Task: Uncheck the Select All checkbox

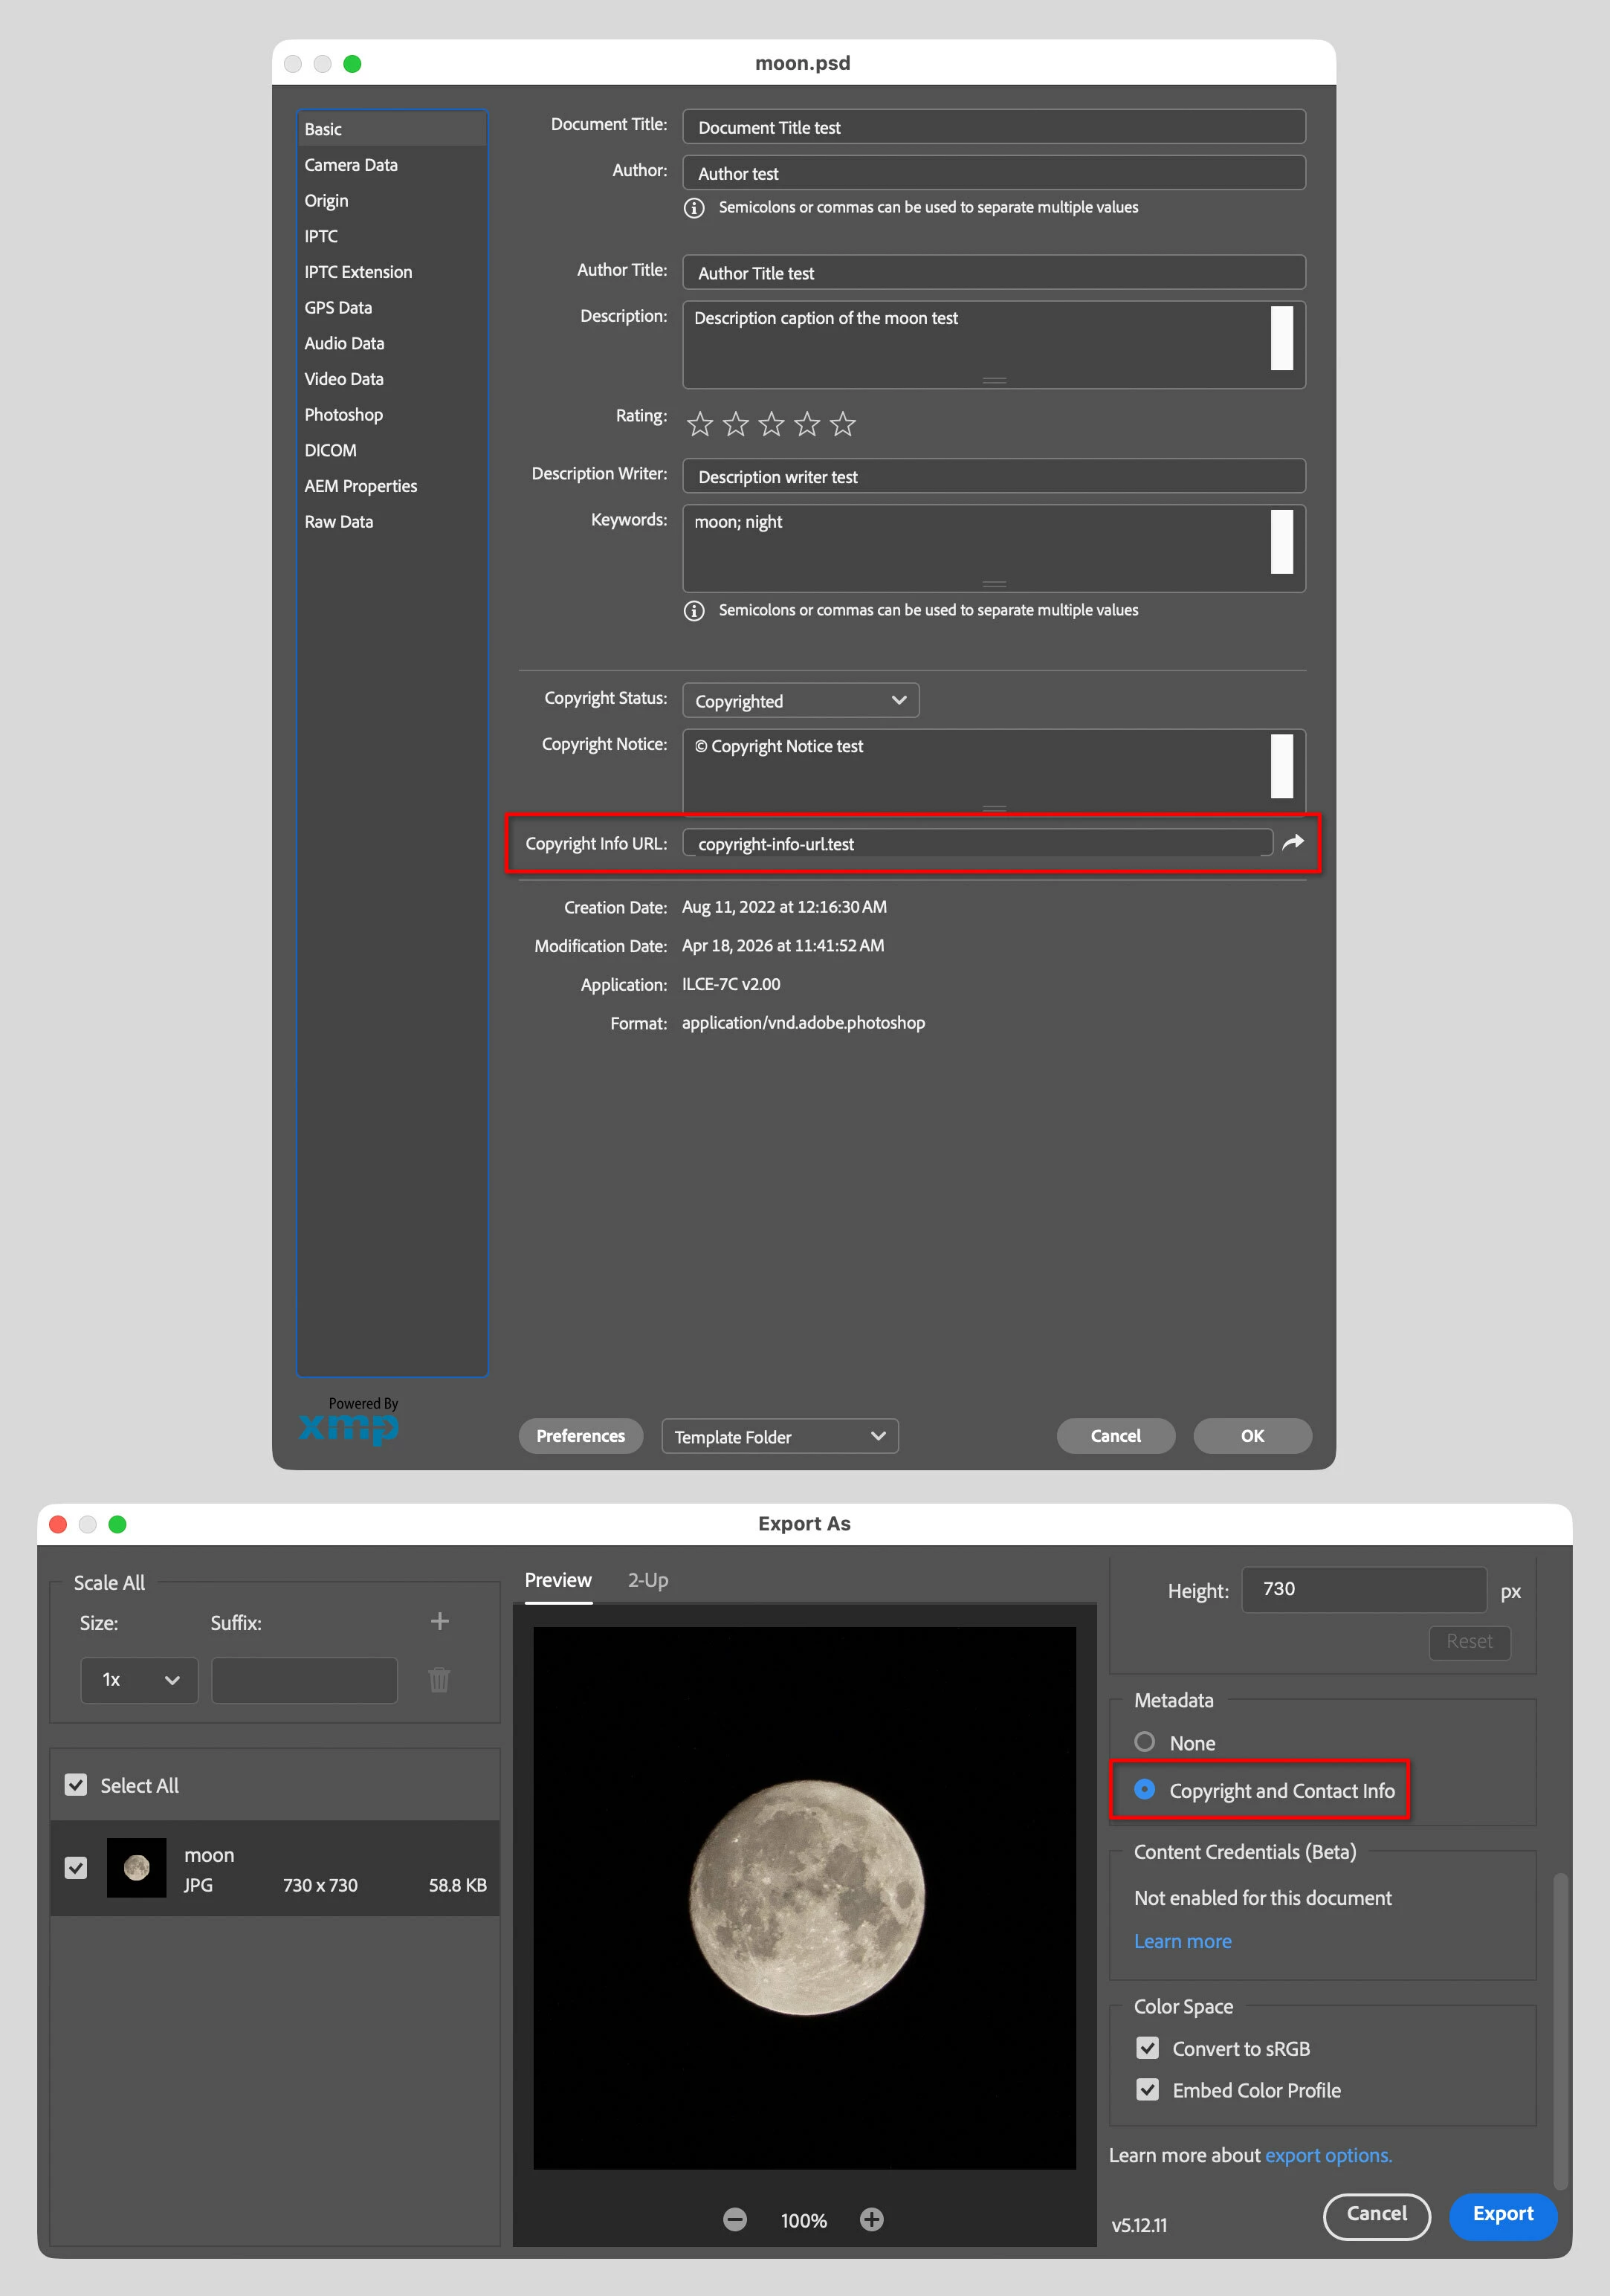Action: click(x=76, y=1785)
